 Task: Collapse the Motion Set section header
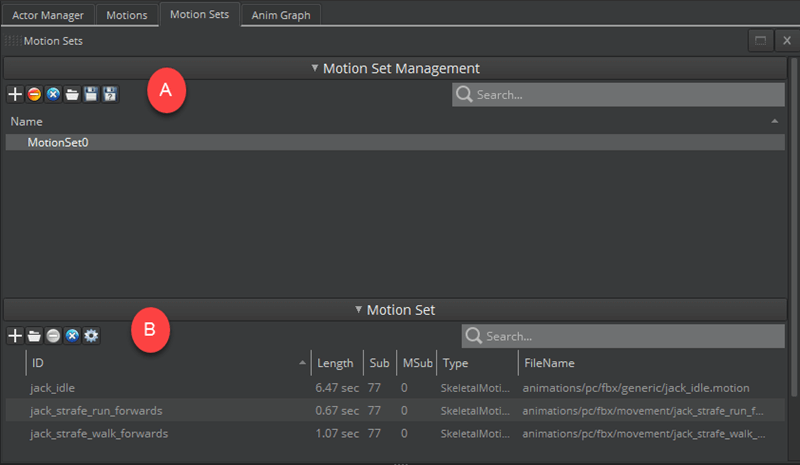click(395, 310)
